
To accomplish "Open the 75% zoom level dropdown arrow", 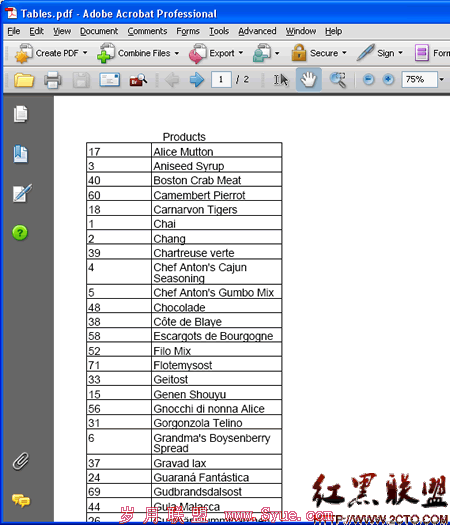I will 442,79.
